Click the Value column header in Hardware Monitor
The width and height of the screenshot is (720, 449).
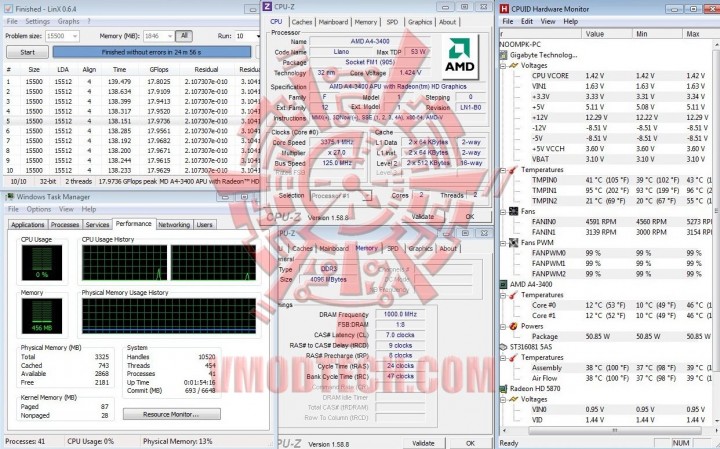(607, 34)
